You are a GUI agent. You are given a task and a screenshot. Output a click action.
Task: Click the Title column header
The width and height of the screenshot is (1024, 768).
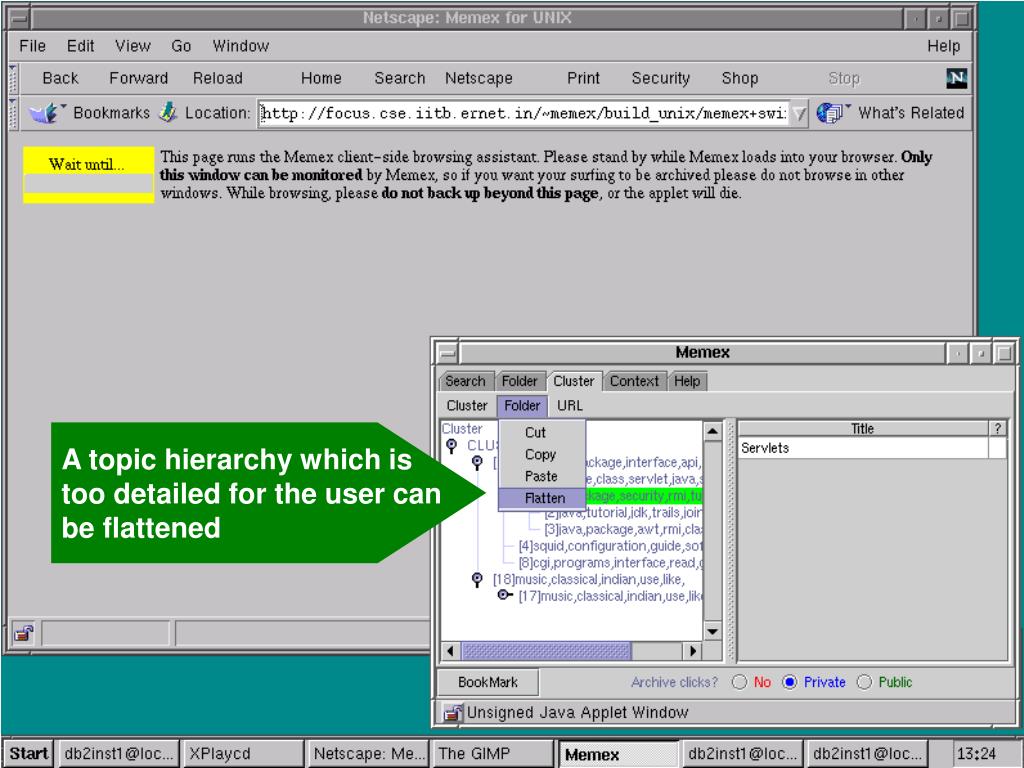click(863, 429)
